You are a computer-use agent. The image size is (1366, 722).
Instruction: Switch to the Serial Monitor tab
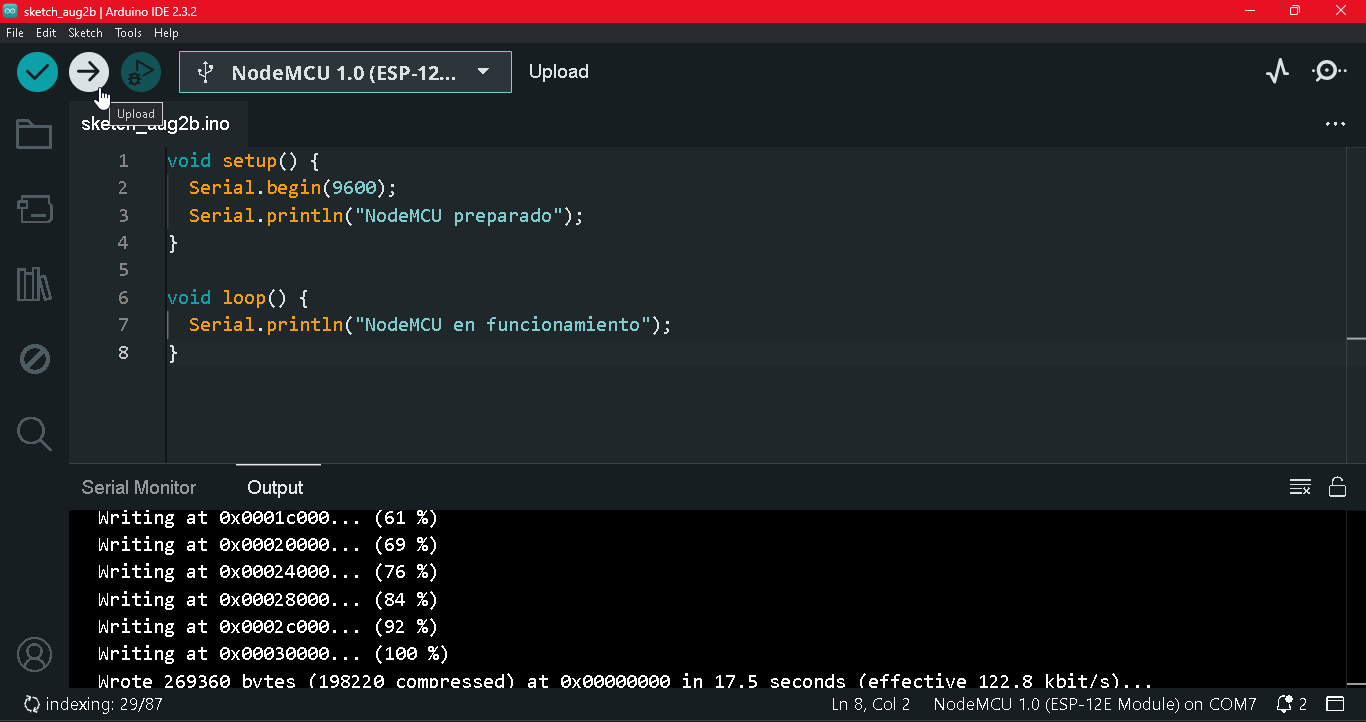tap(138, 487)
